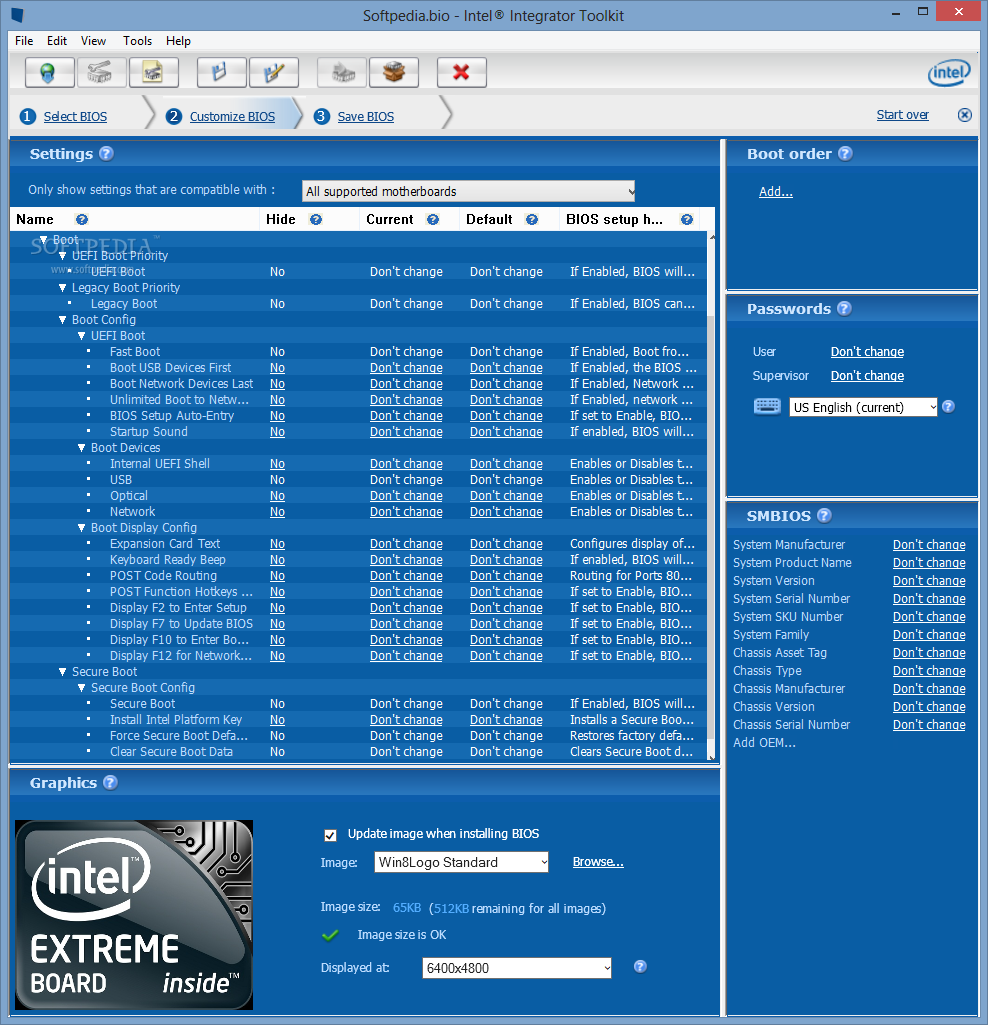Image resolution: width=988 pixels, height=1025 pixels.
Task: Toggle Hide value for Network boot device
Action: [277, 512]
